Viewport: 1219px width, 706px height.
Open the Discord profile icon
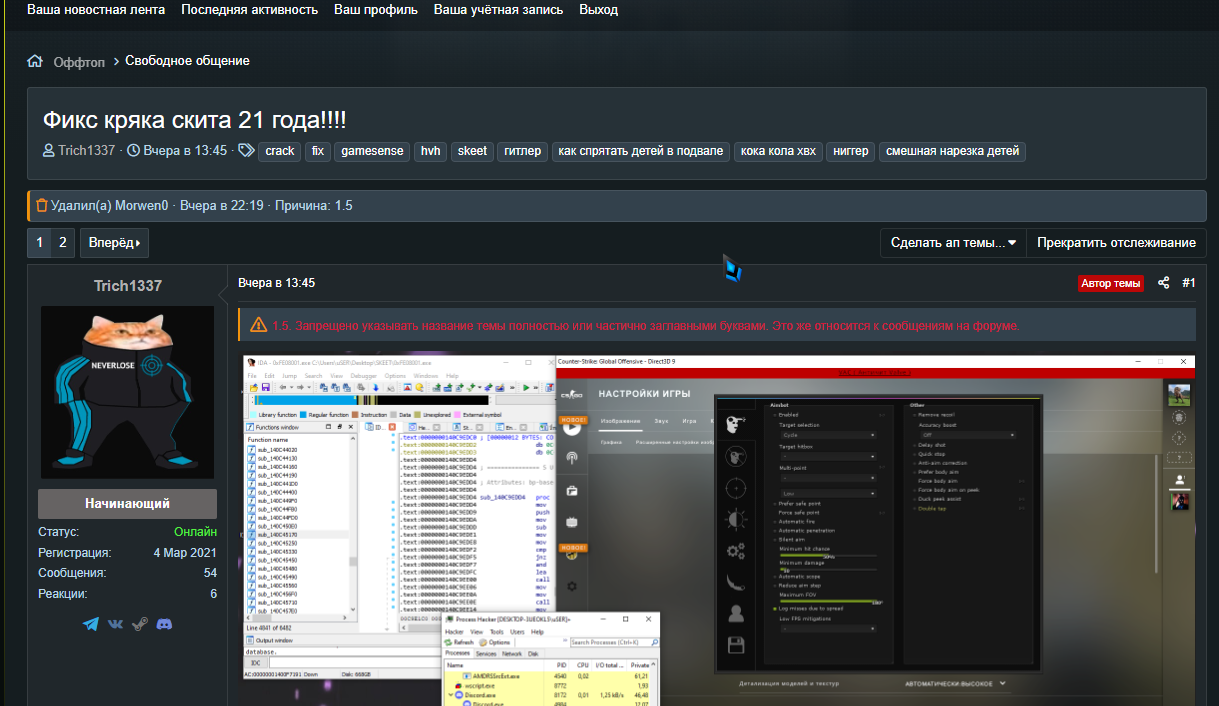point(164,624)
